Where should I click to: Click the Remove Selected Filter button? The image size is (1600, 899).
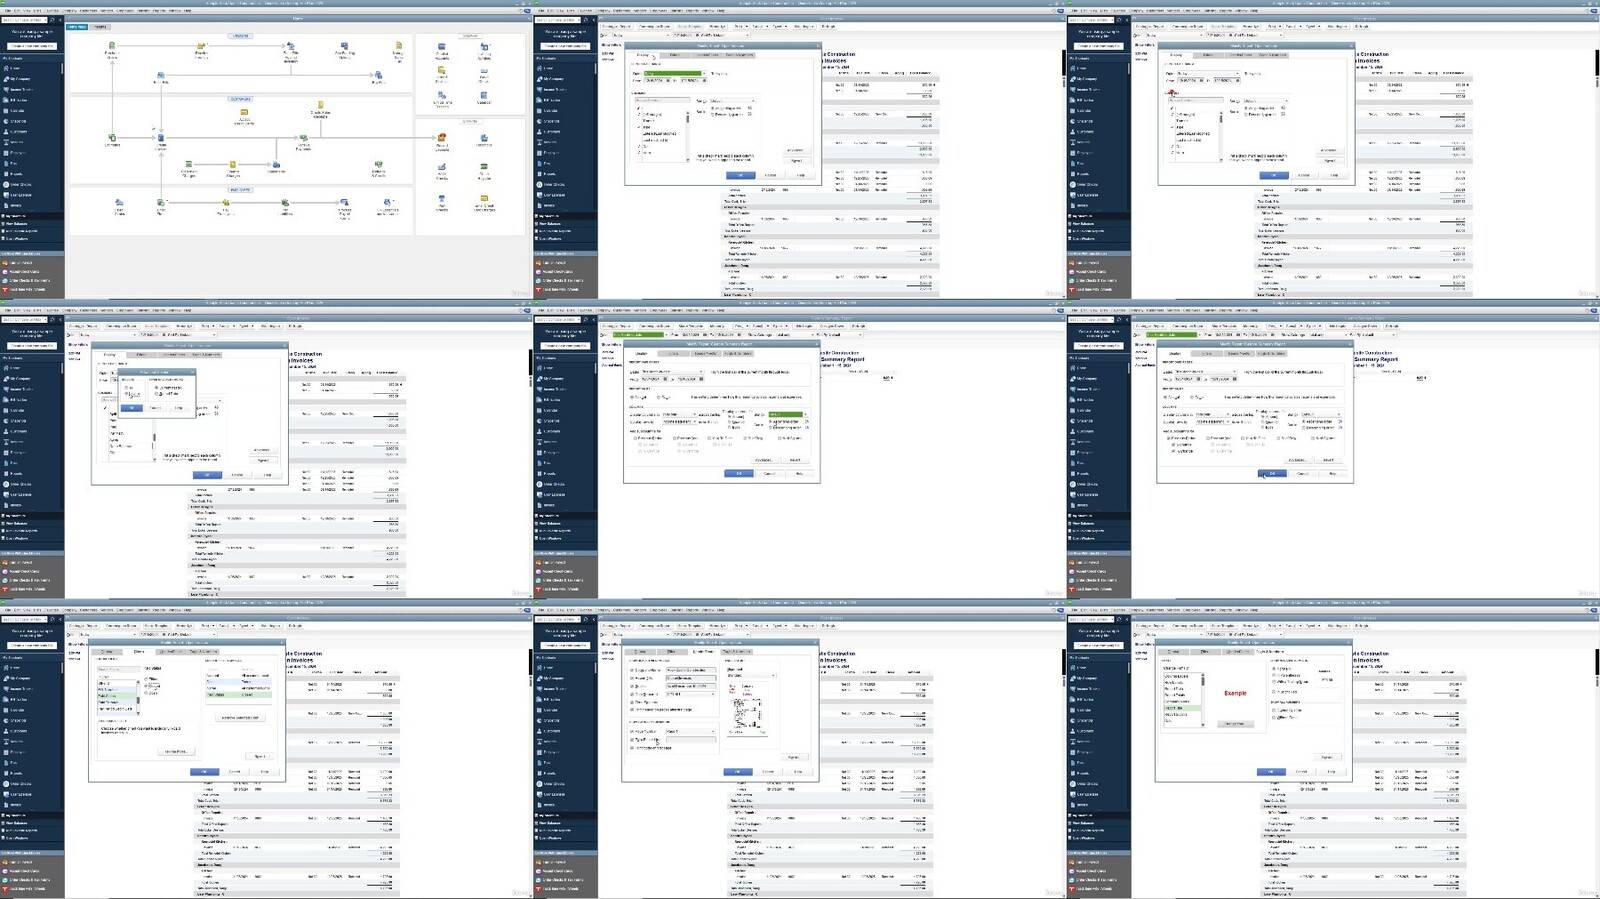click(243, 718)
